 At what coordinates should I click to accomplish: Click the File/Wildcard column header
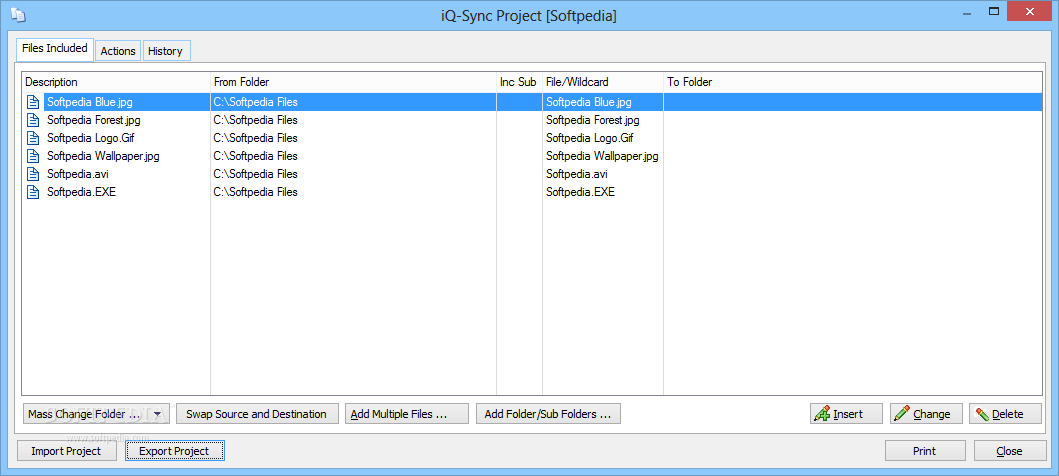(603, 82)
